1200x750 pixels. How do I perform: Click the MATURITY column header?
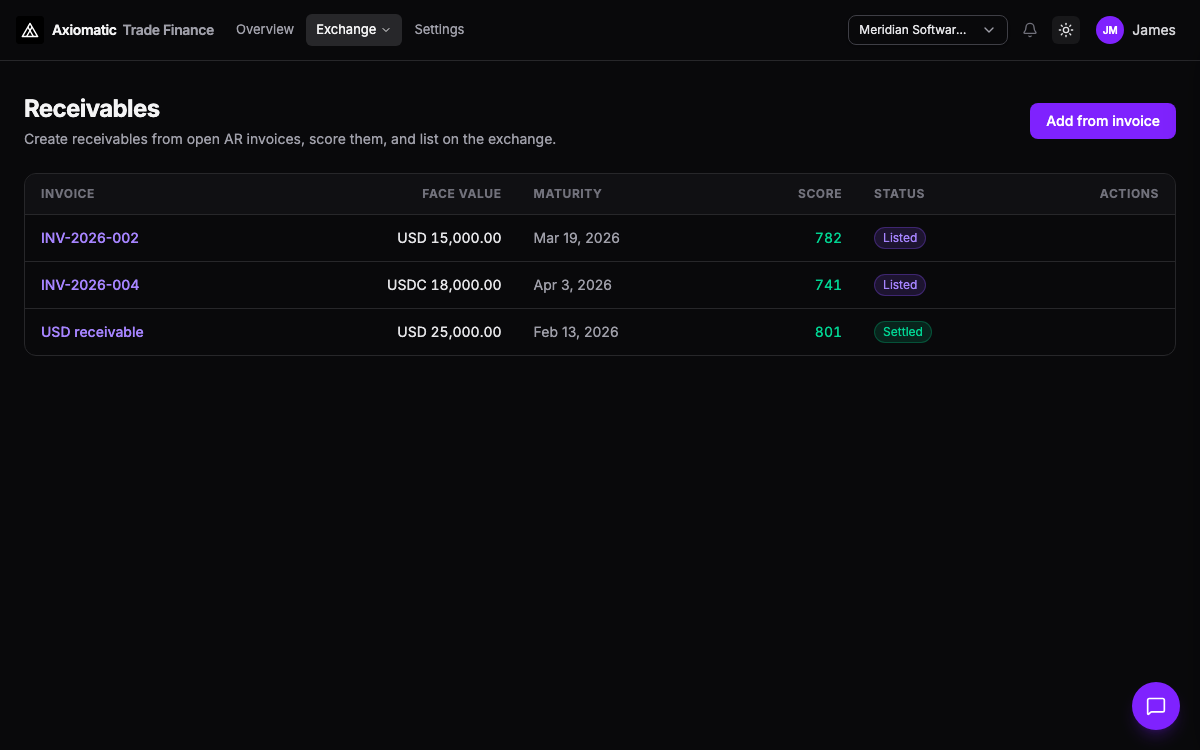[x=568, y=194]
